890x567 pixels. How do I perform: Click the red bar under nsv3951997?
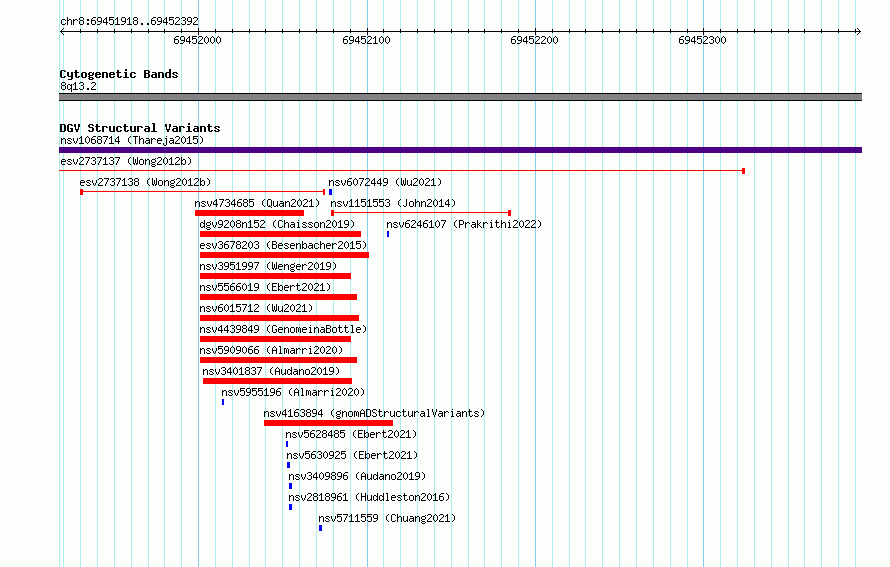click(x=275, y=276)
